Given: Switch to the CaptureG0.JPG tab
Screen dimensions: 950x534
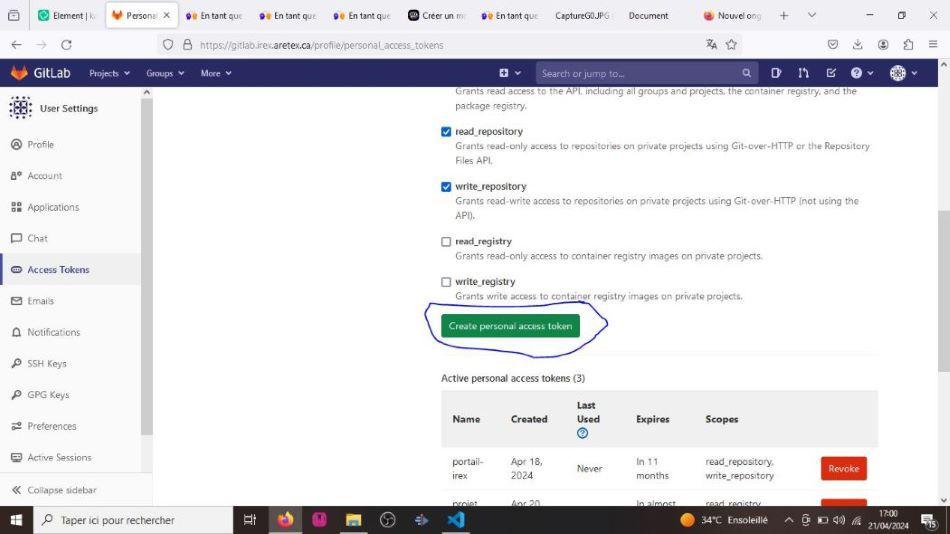Looking at the screenshot, I should point(582,16).
